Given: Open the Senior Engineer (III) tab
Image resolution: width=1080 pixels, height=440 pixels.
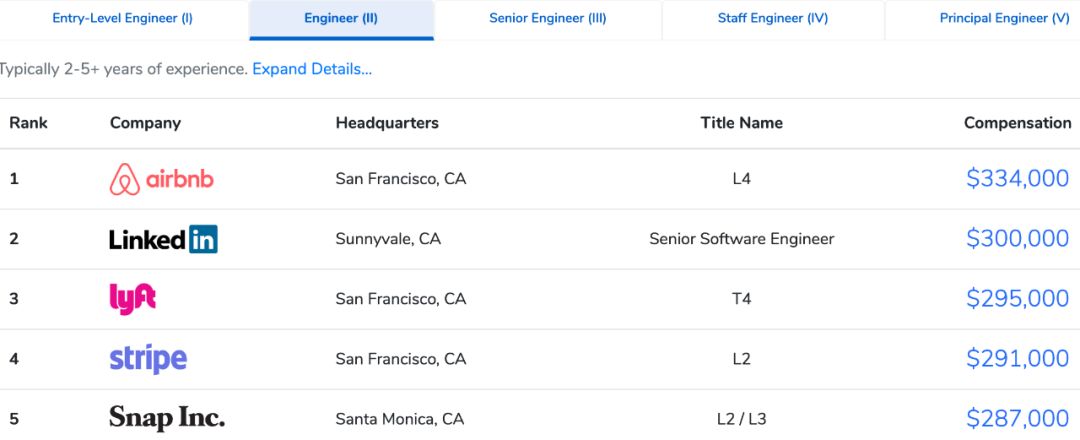Looking at the screenshot, I should click(x=548, y=19).
